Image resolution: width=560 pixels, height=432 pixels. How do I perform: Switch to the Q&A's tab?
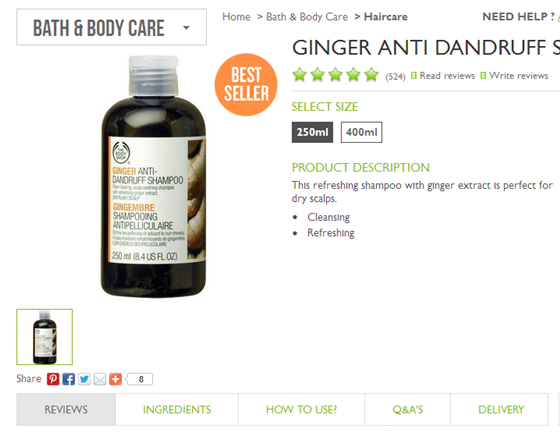click(x=408, y=410)
